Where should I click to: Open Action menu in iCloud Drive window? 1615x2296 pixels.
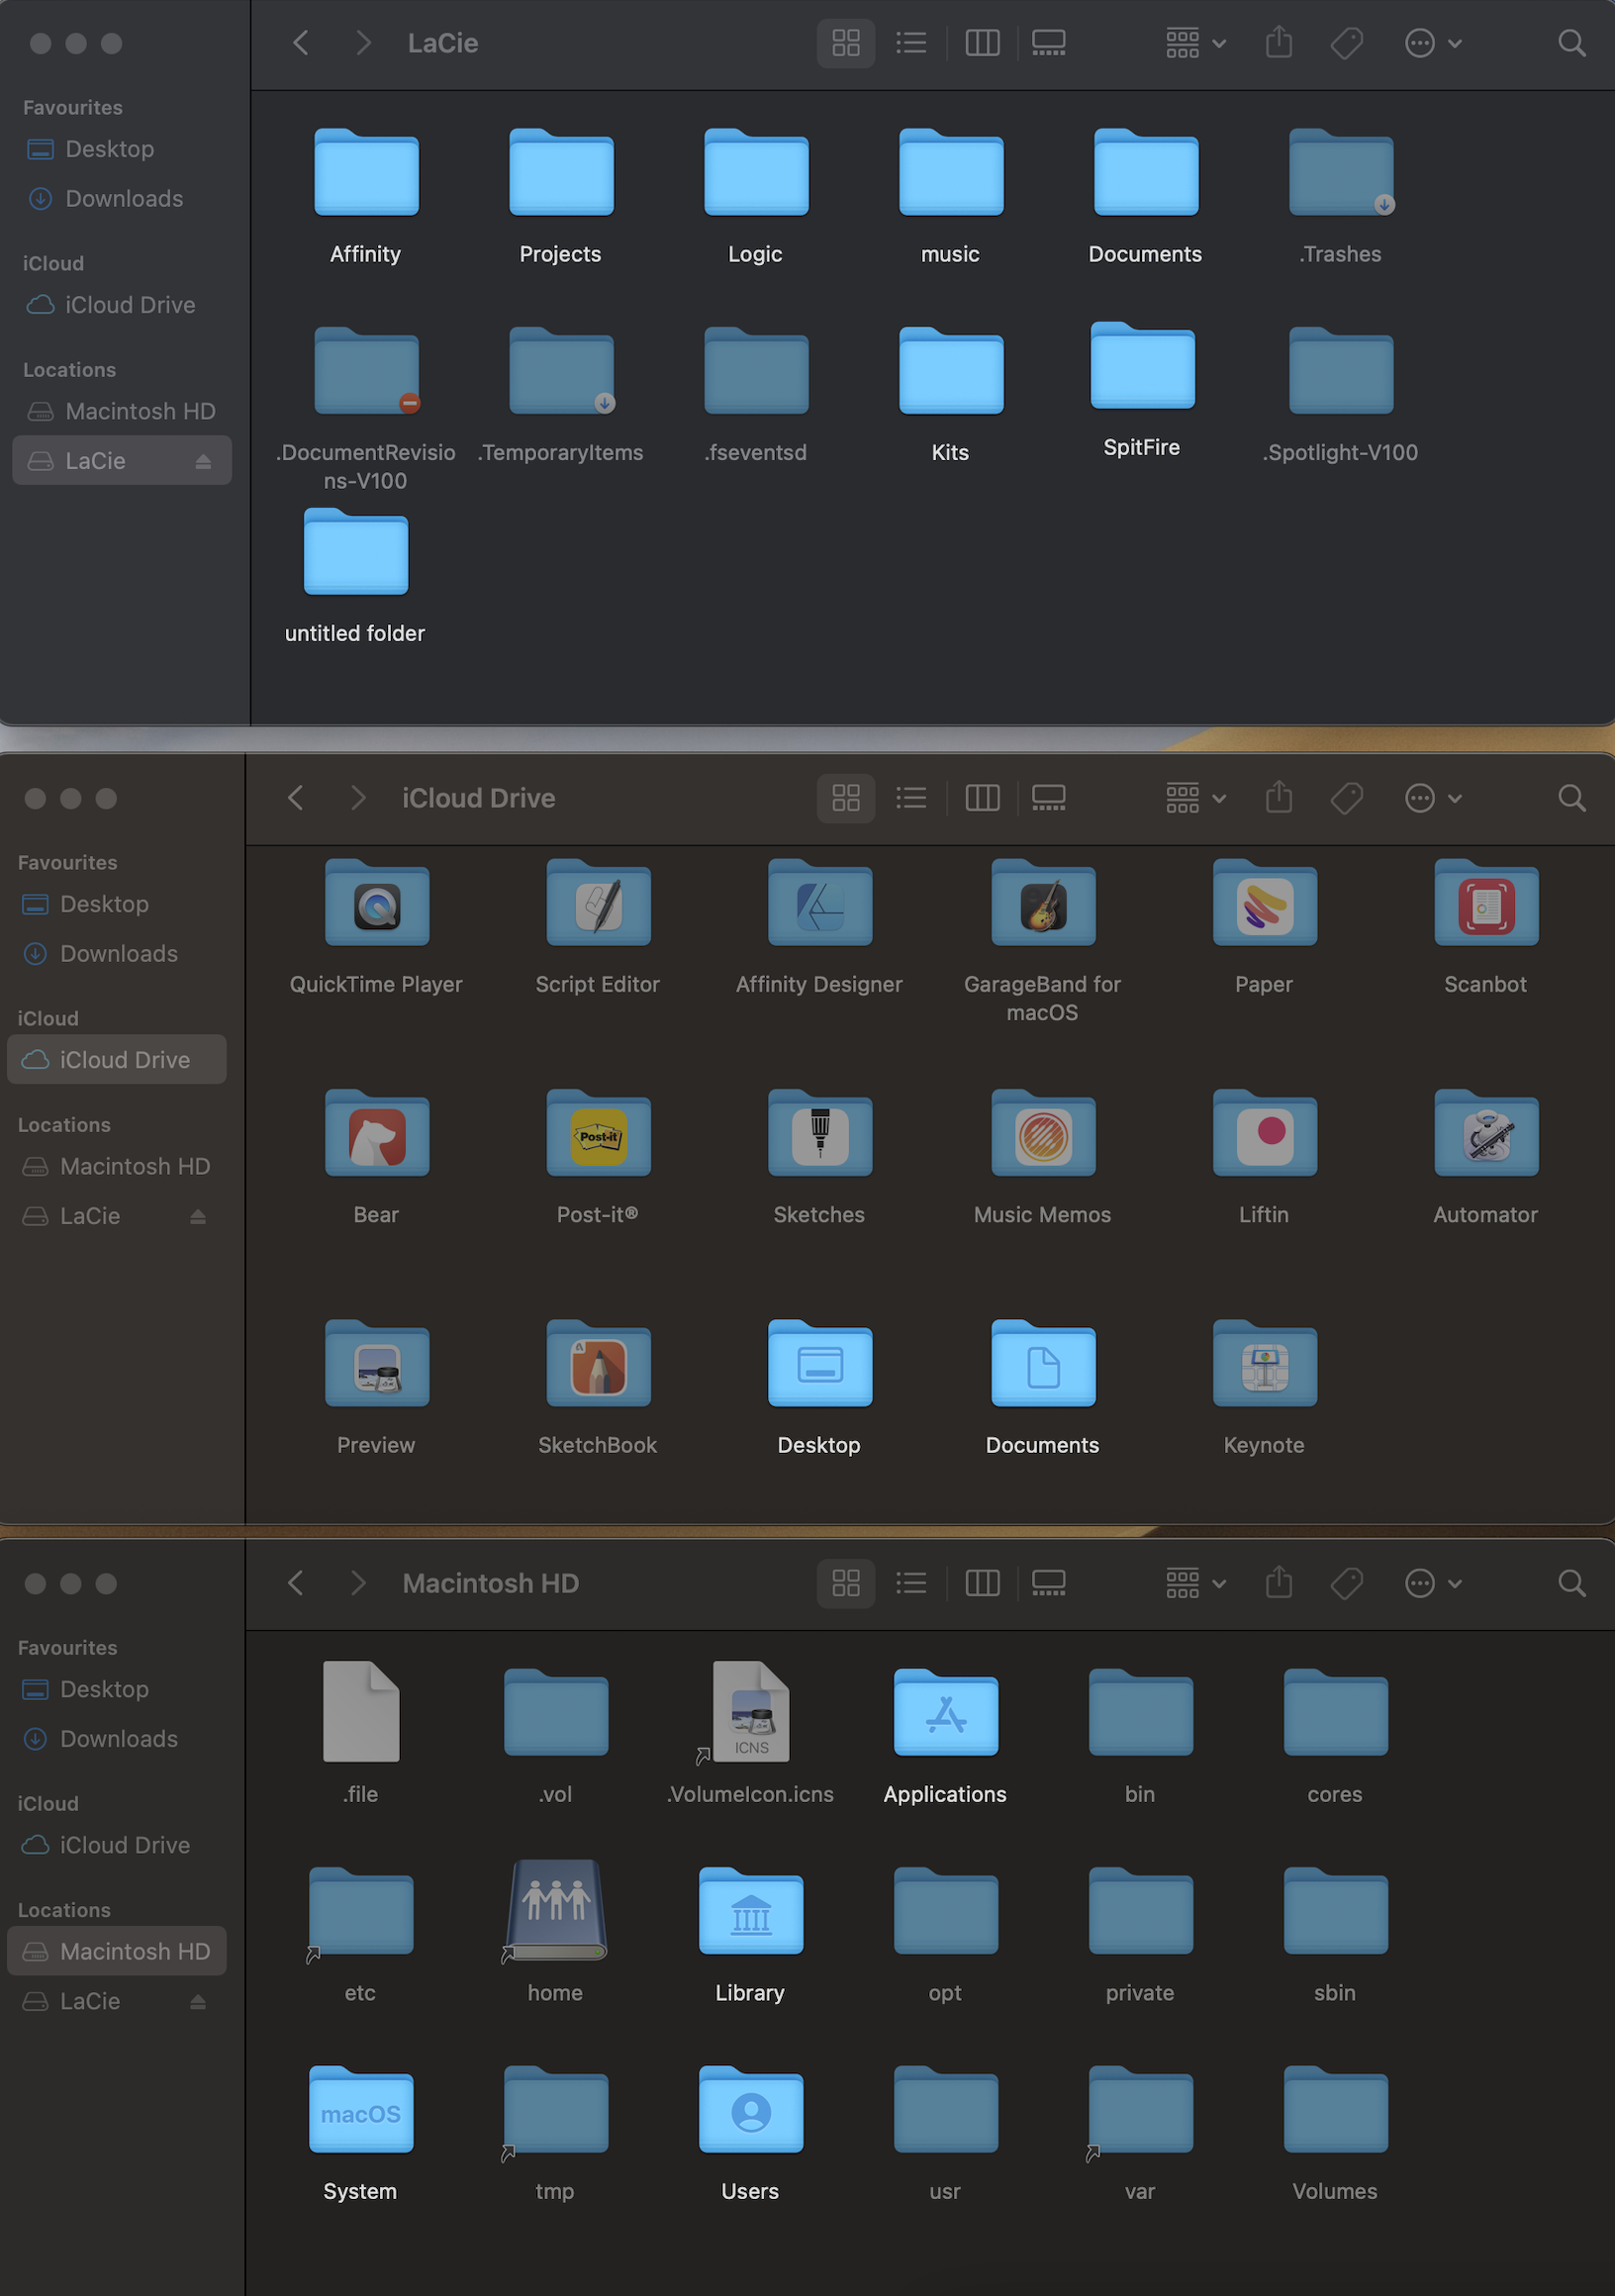click(1433, 798)
